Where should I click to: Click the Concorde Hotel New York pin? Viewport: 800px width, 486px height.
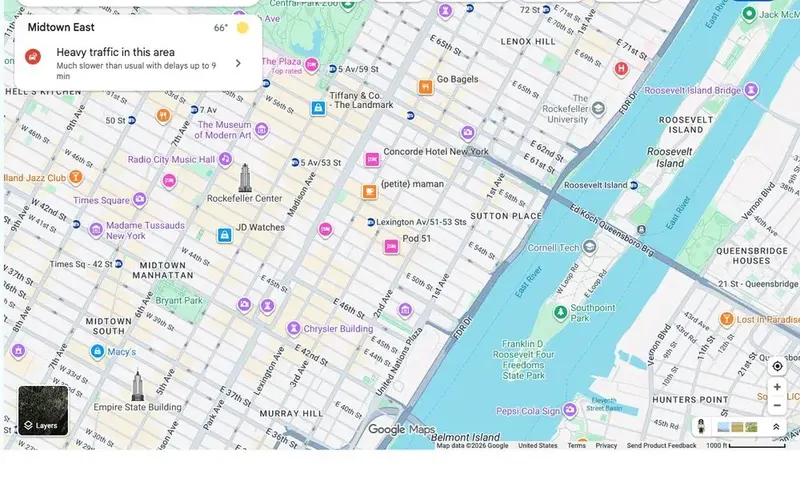click(372, 160)
